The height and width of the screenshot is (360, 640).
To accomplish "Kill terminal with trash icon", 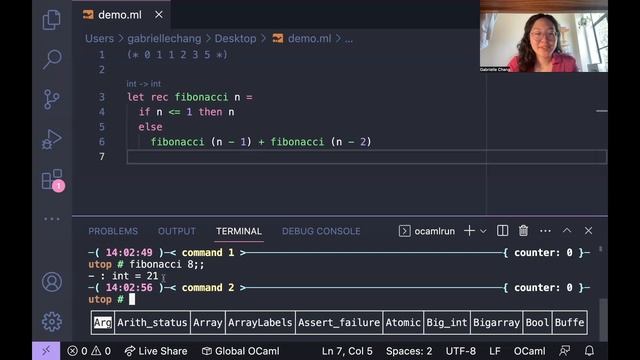I will 523,231.
